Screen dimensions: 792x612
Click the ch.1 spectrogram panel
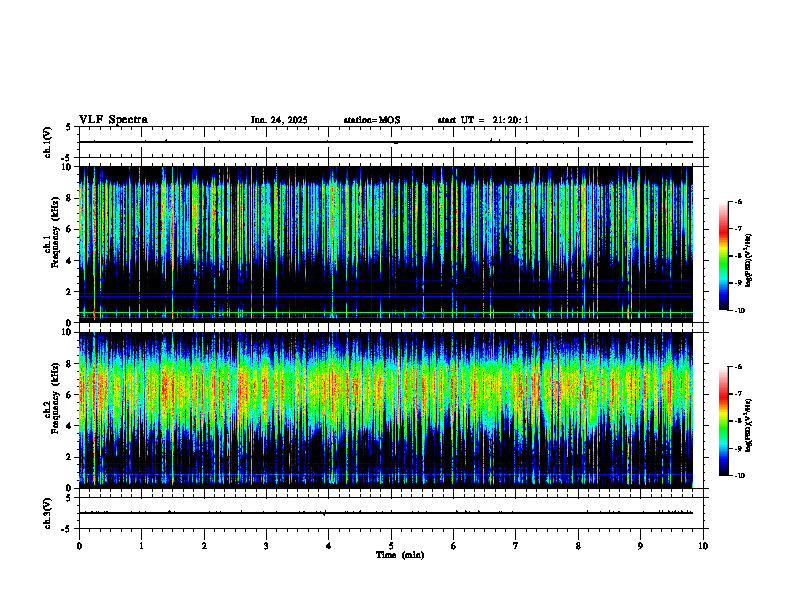386,244
